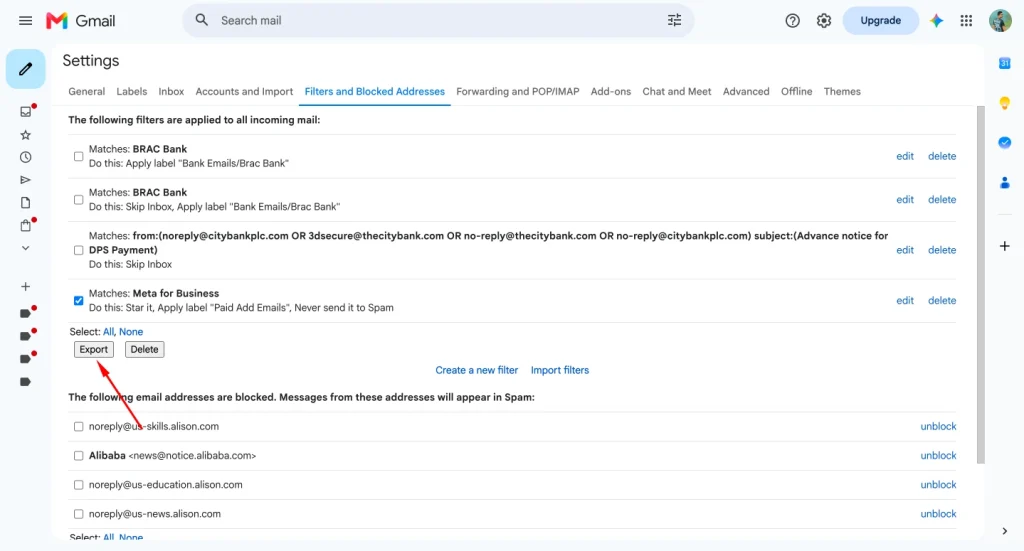Click the settings page vertical scrollbar
The width and height of the screenshot is (1024, 551).
click(x=980, y=285)
